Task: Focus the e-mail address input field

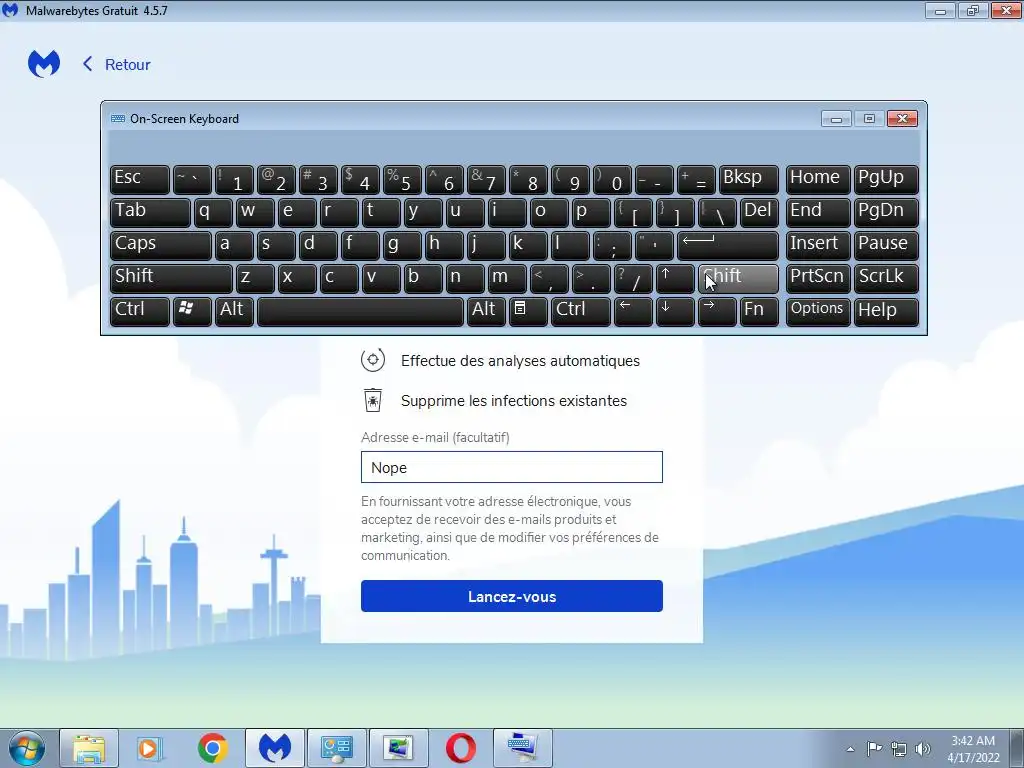Action: click(x=511, y=467)
